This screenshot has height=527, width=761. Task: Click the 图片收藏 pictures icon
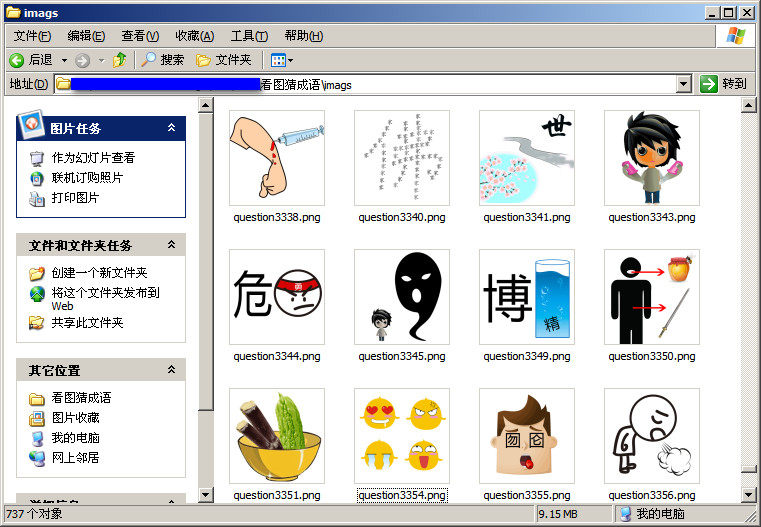coord(37,418)
